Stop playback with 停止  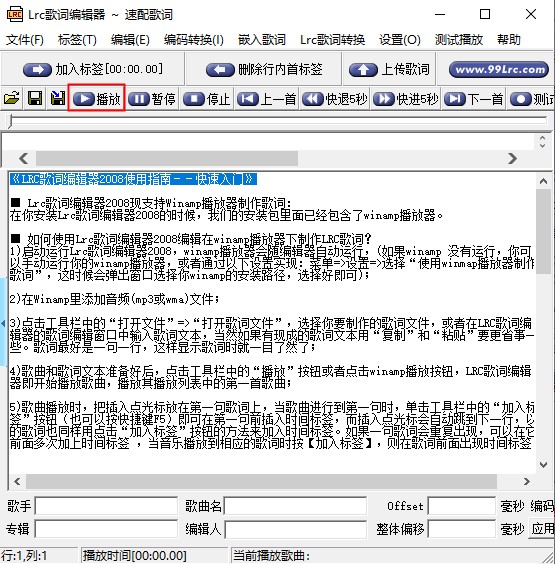[206, 99]
